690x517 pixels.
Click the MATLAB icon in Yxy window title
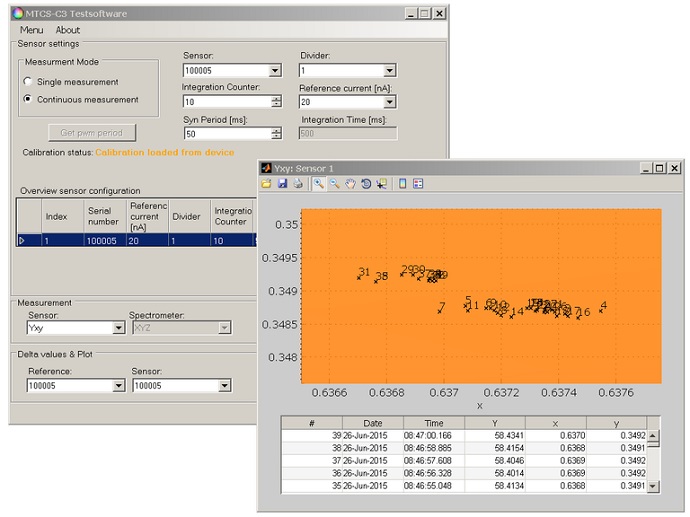click(x=266, y=168)
